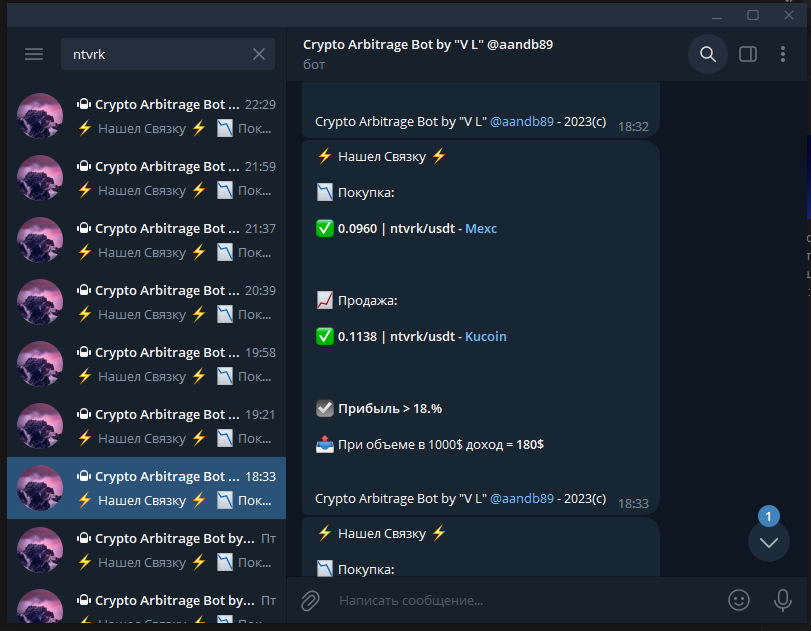Screen dimensions: 811x631
Task: Clear the ntvrk search query
Action: [259, 54]
